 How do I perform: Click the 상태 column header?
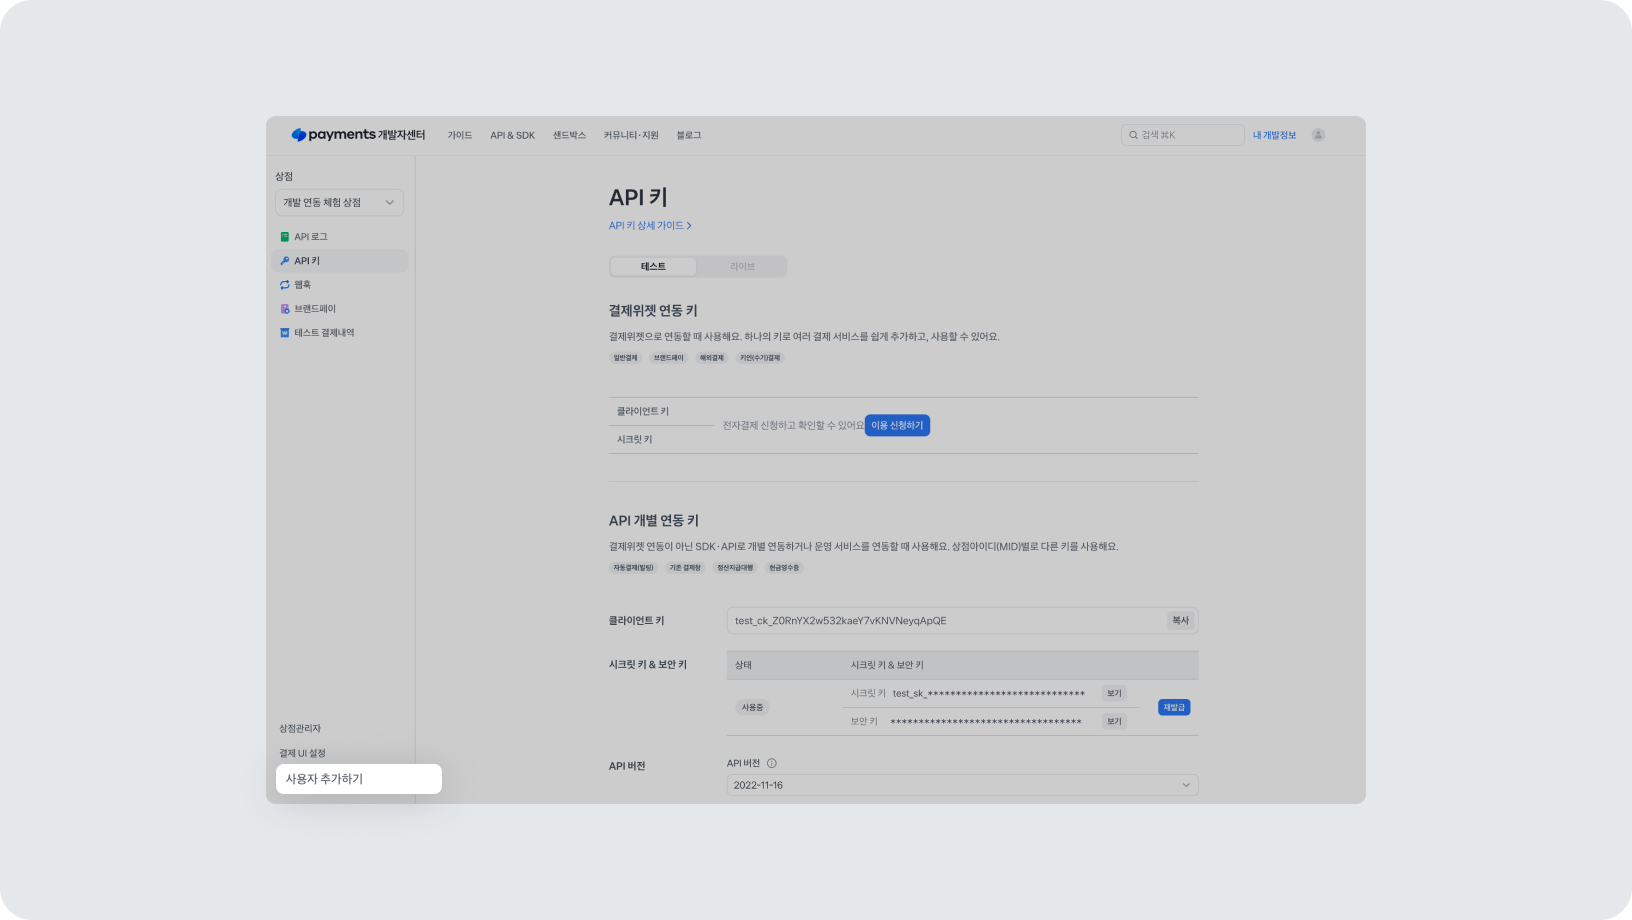(743, 665)
